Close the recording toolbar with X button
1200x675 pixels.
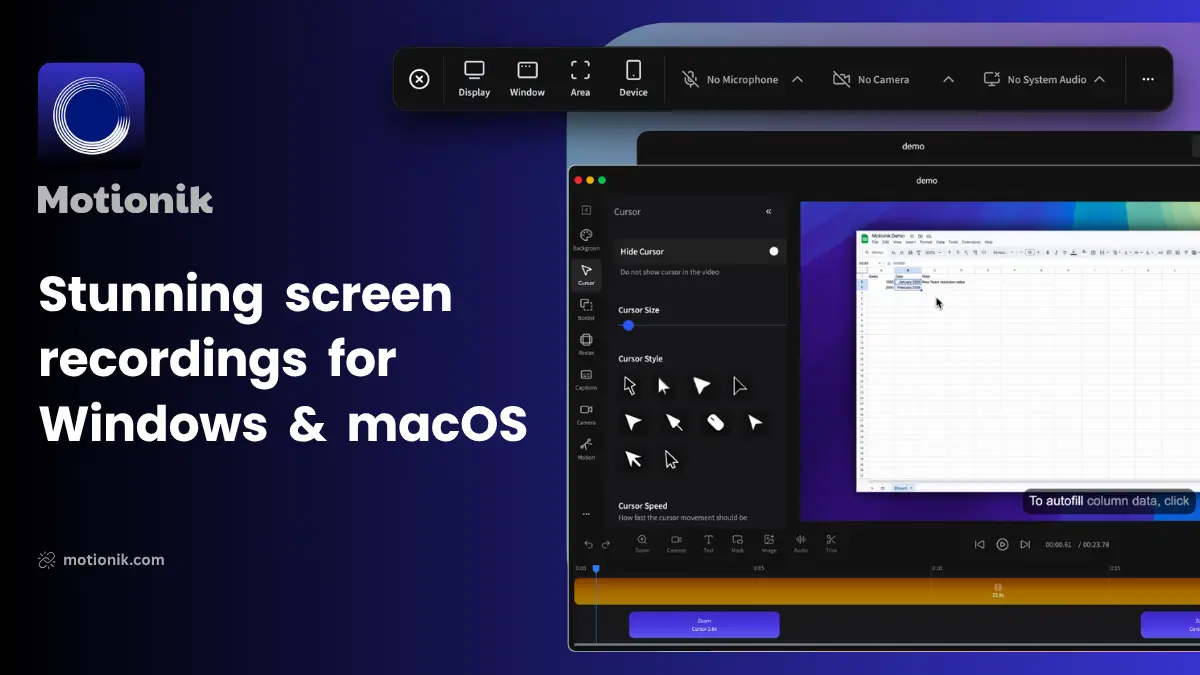tap(420, 79)
